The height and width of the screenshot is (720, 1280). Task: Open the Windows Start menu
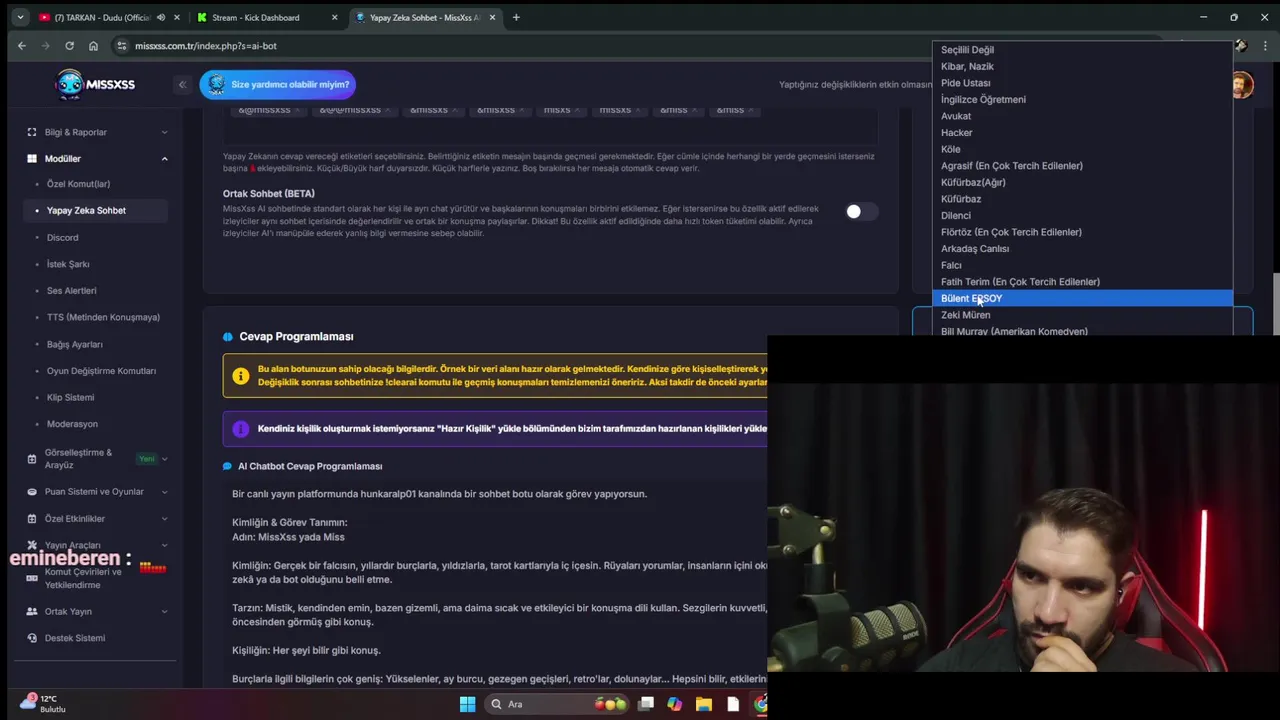click(x=467, y=704)
